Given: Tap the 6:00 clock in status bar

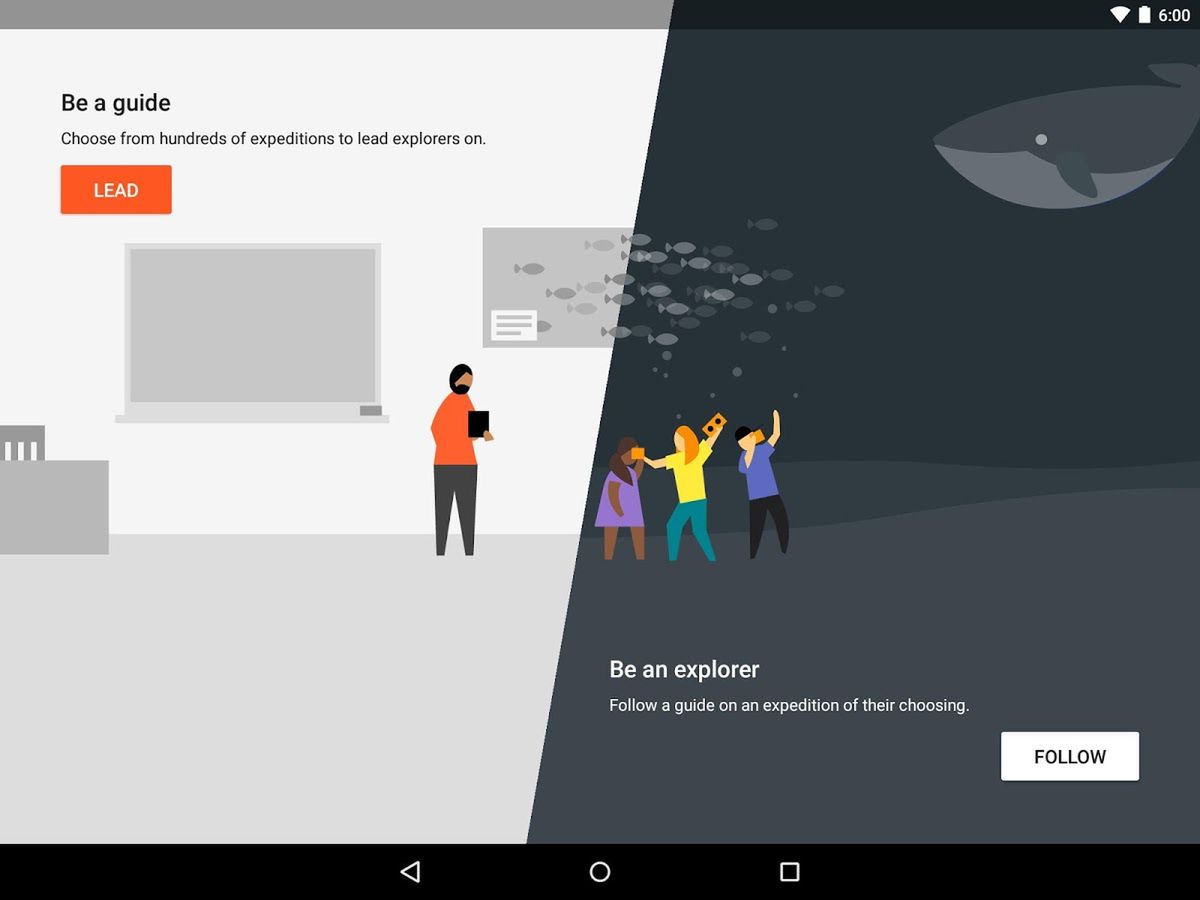Looking at the screenshot, I should click(x=1174, y=15).
